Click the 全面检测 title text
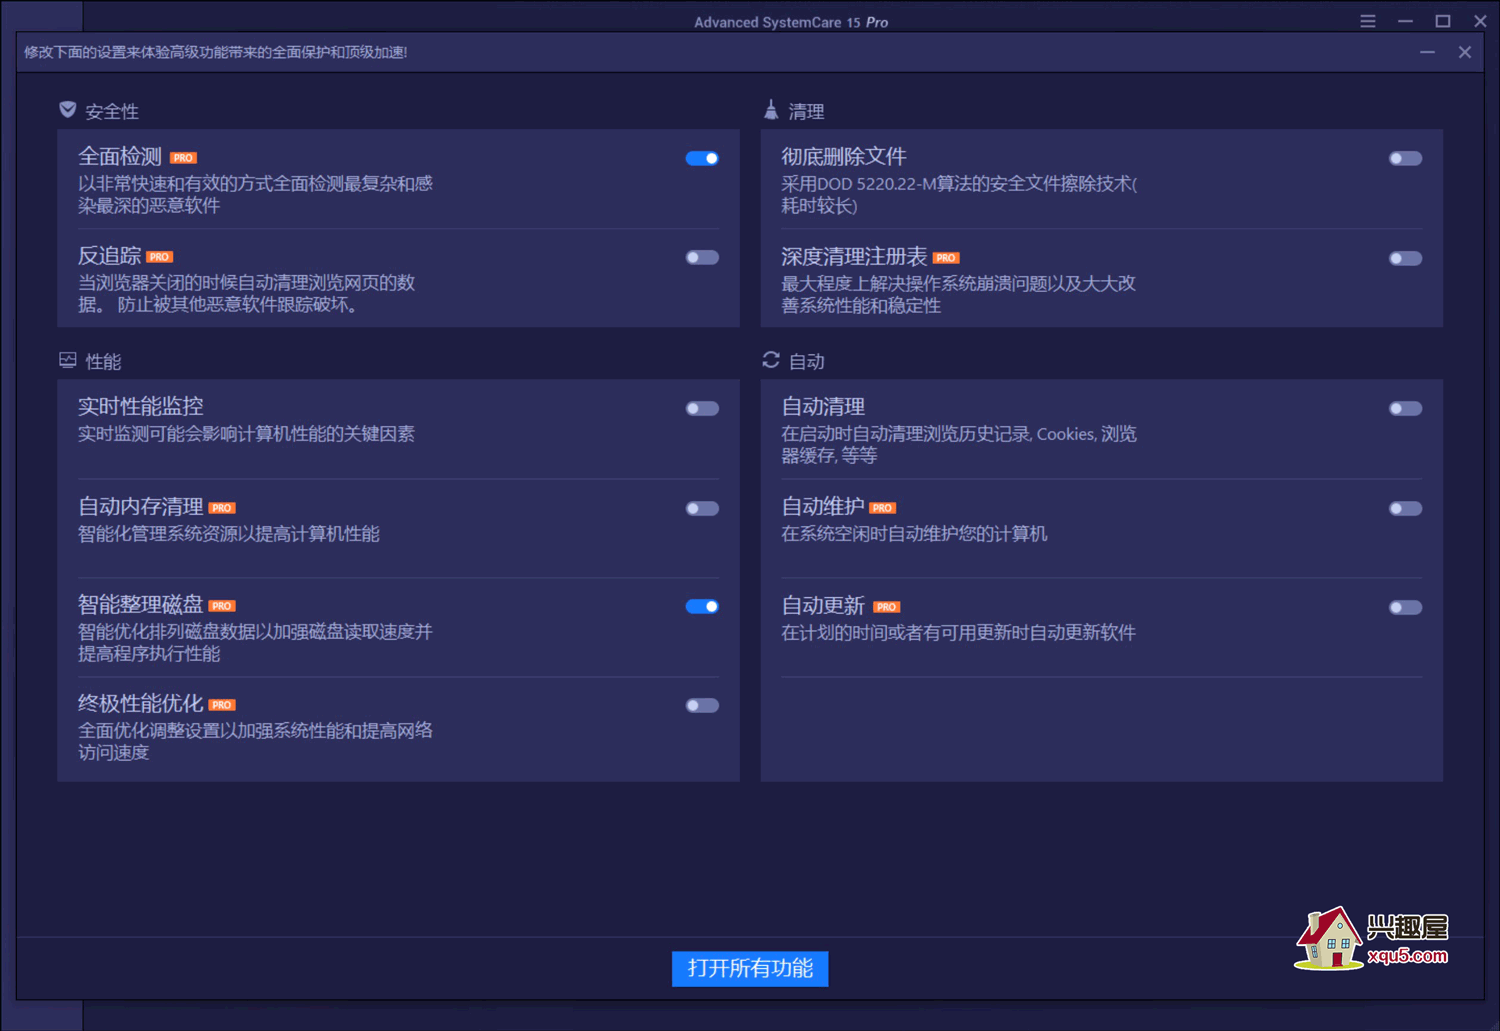1500x1031 pixels. coord(120,157)
